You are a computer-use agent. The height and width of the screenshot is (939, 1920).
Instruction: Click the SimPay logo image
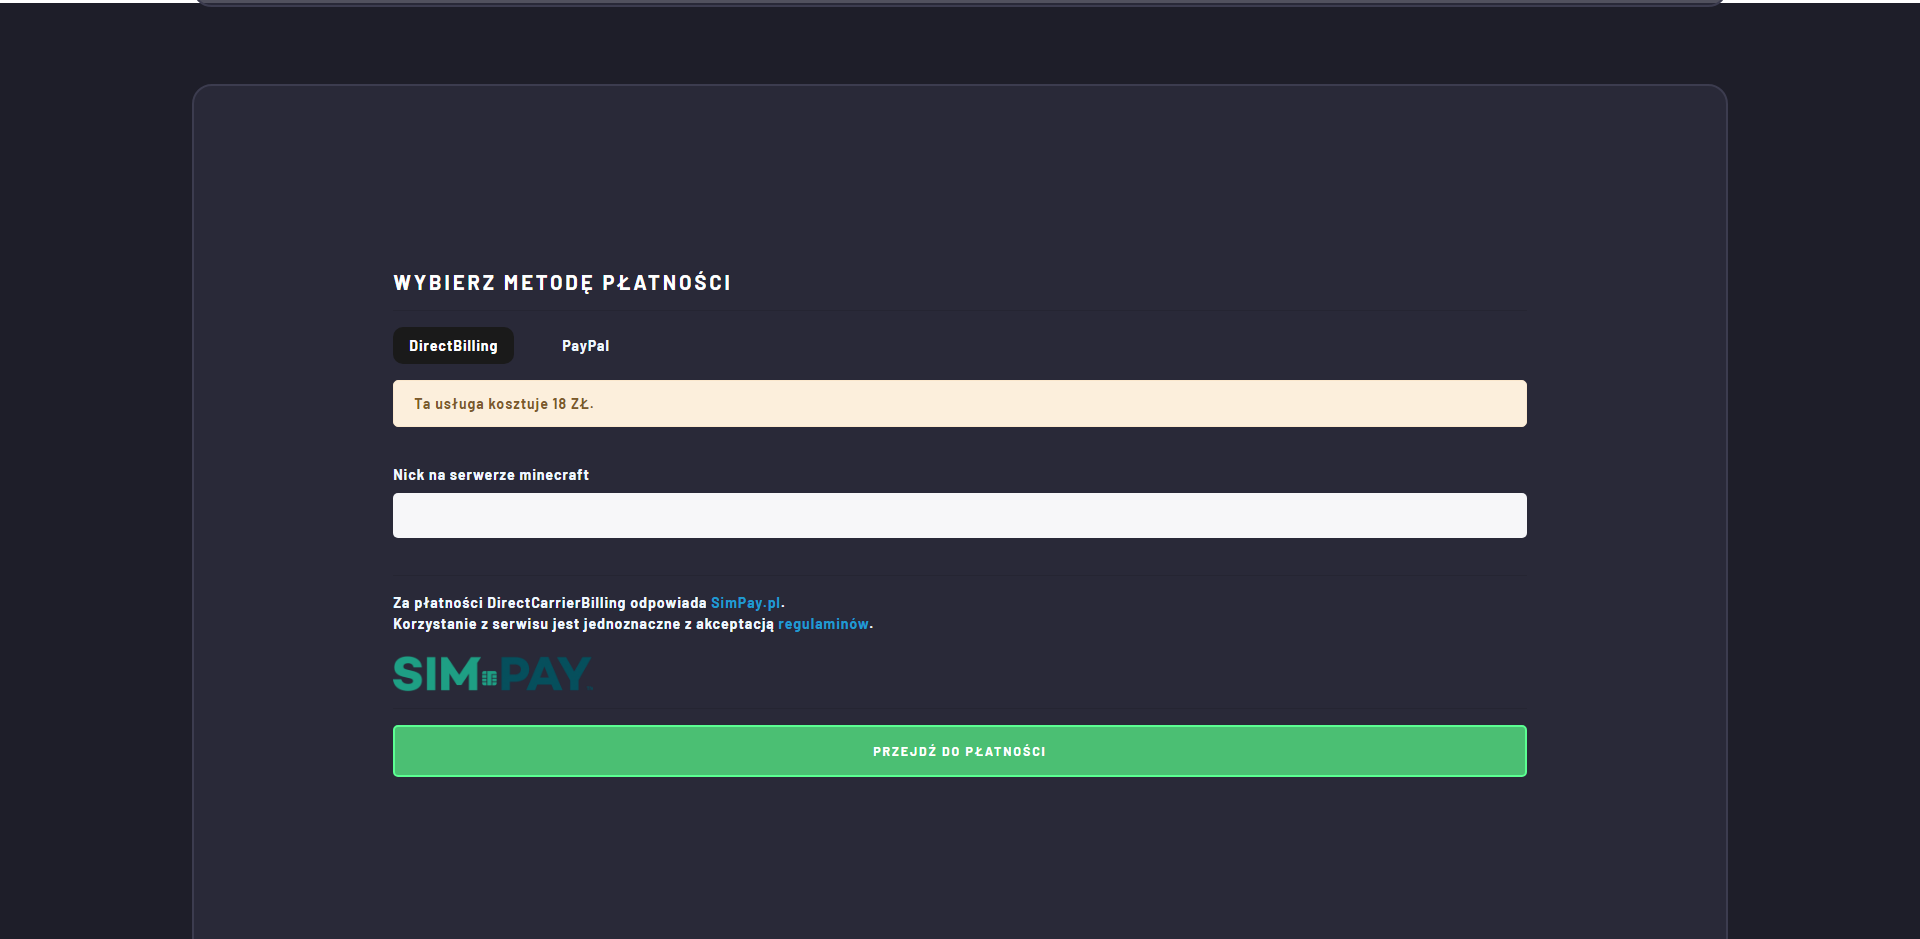493,674
